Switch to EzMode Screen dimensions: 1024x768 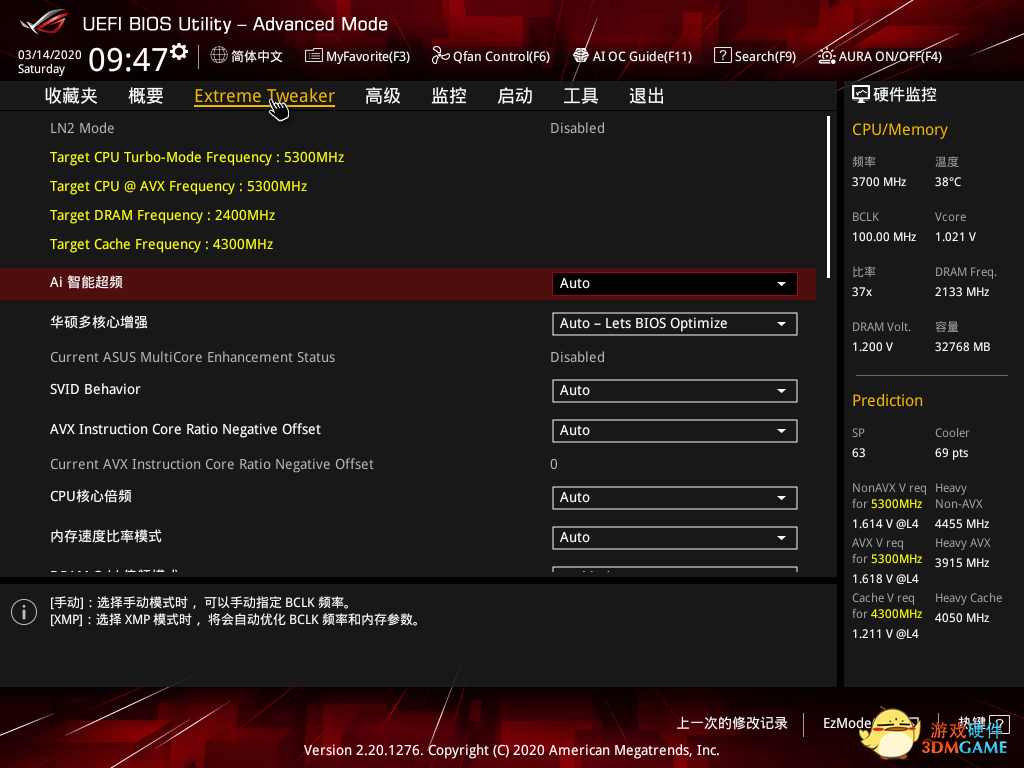[847, 723]
